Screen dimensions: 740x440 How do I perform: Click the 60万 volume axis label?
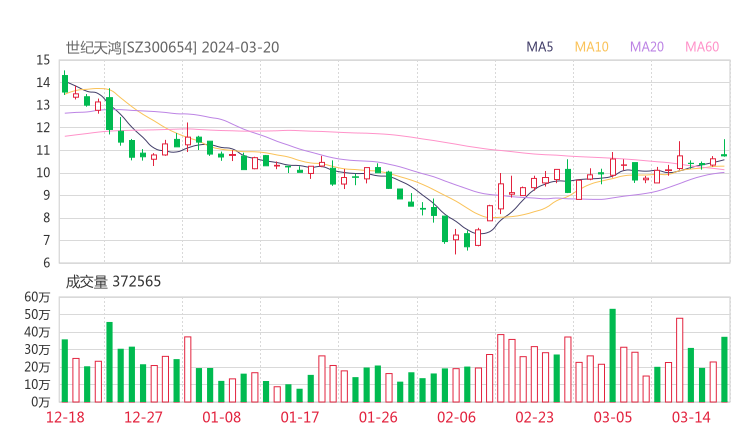[x=37, y=298]
